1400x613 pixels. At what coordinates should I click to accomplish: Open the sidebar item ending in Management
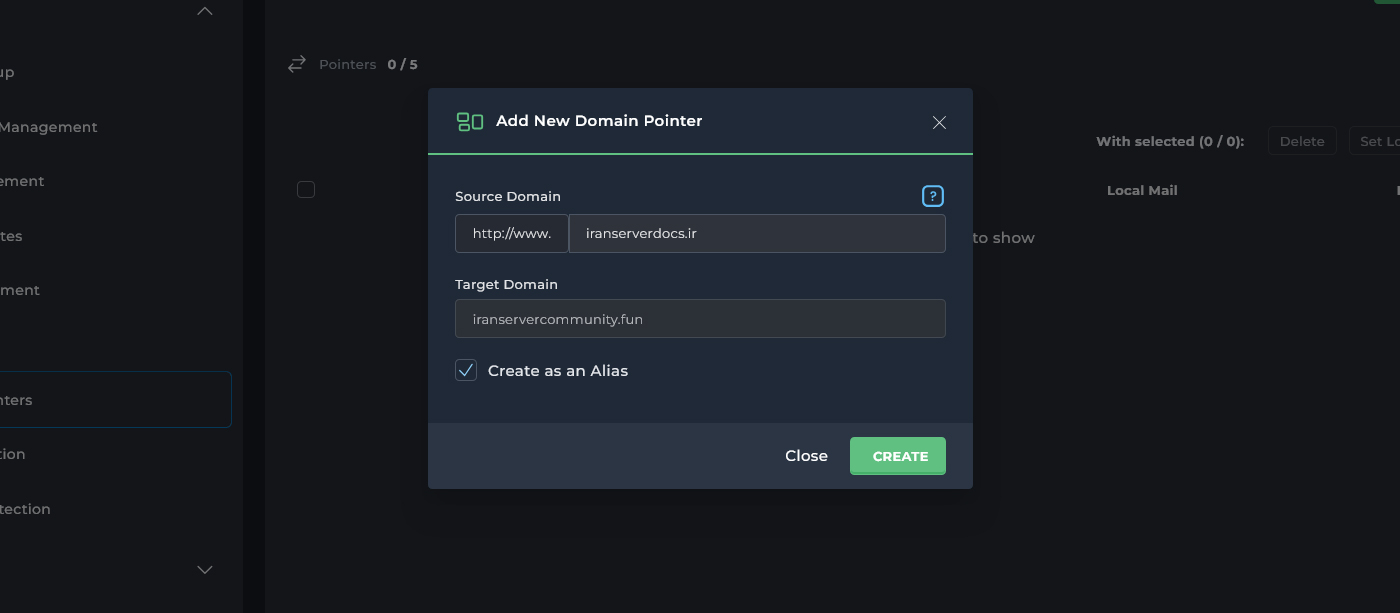pos(48,127)
